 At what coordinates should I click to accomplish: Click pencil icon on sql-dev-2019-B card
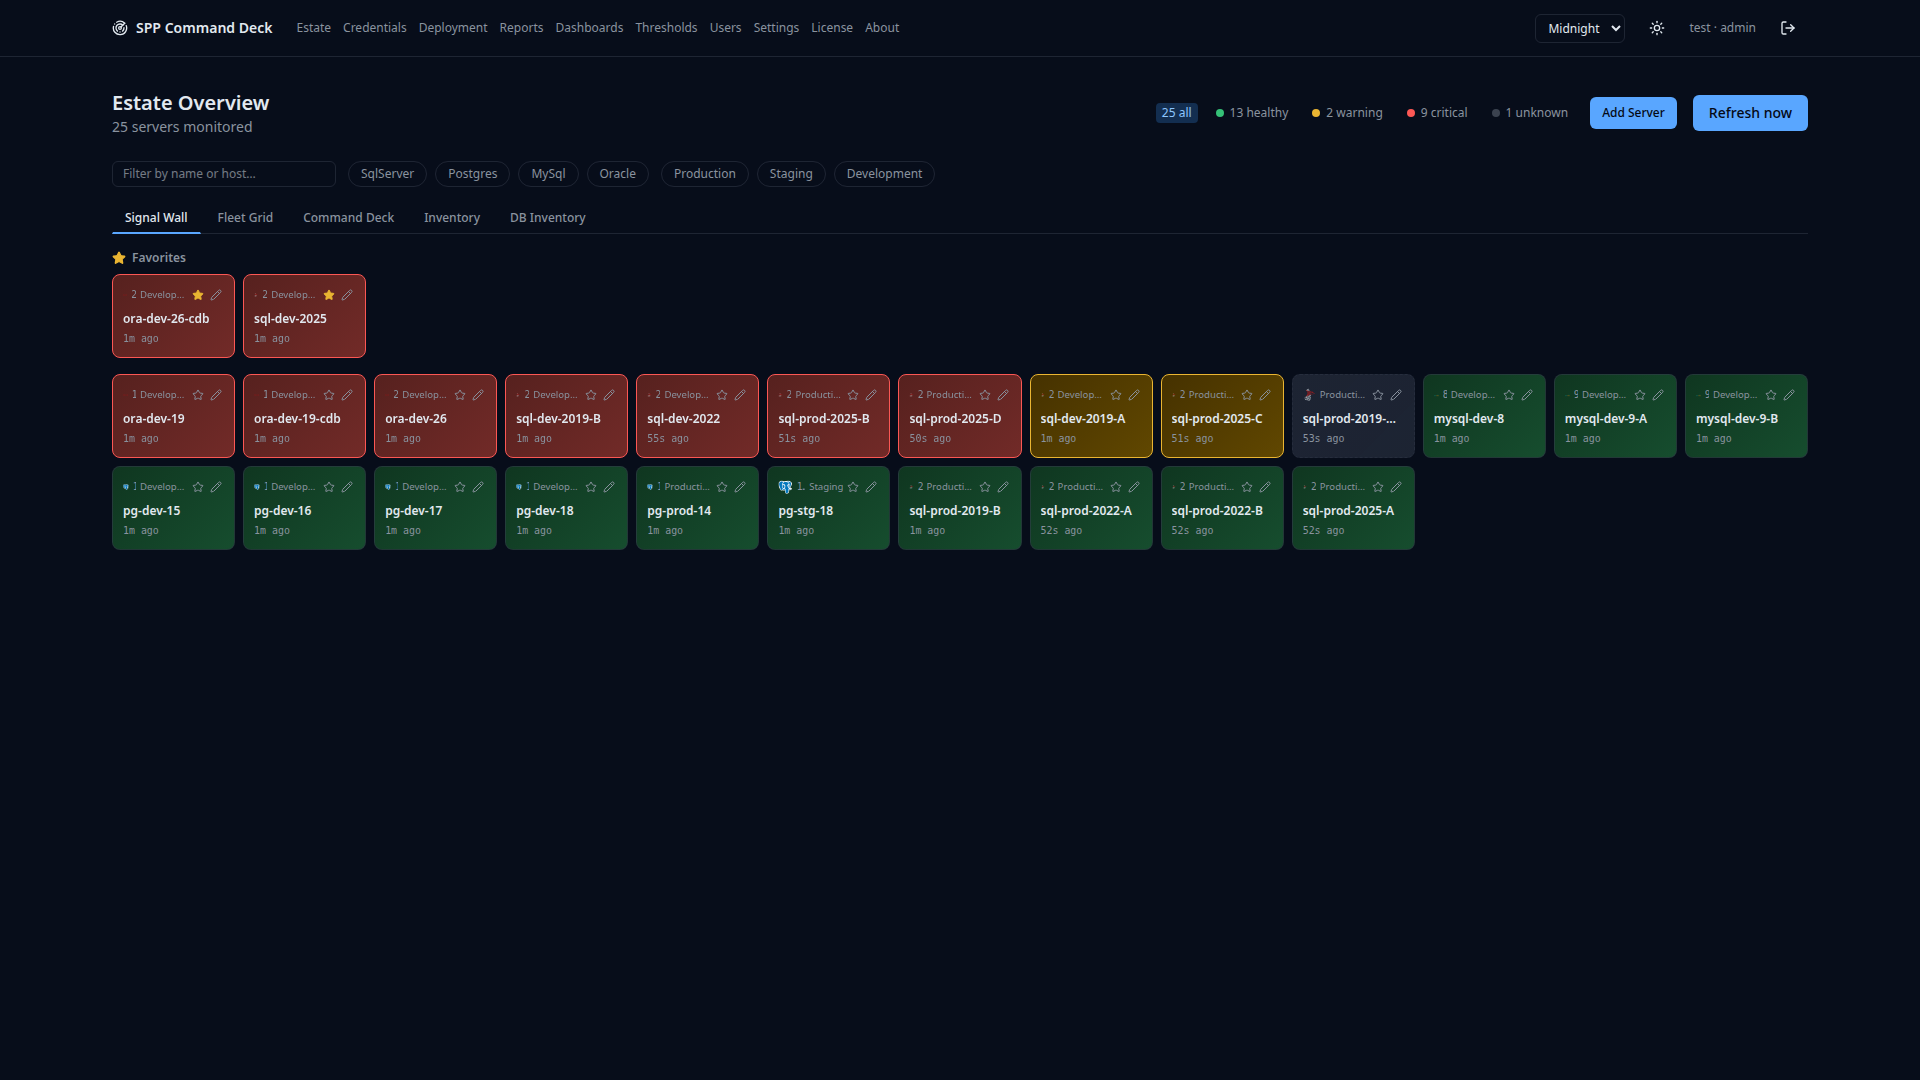(x=609, y=395)
